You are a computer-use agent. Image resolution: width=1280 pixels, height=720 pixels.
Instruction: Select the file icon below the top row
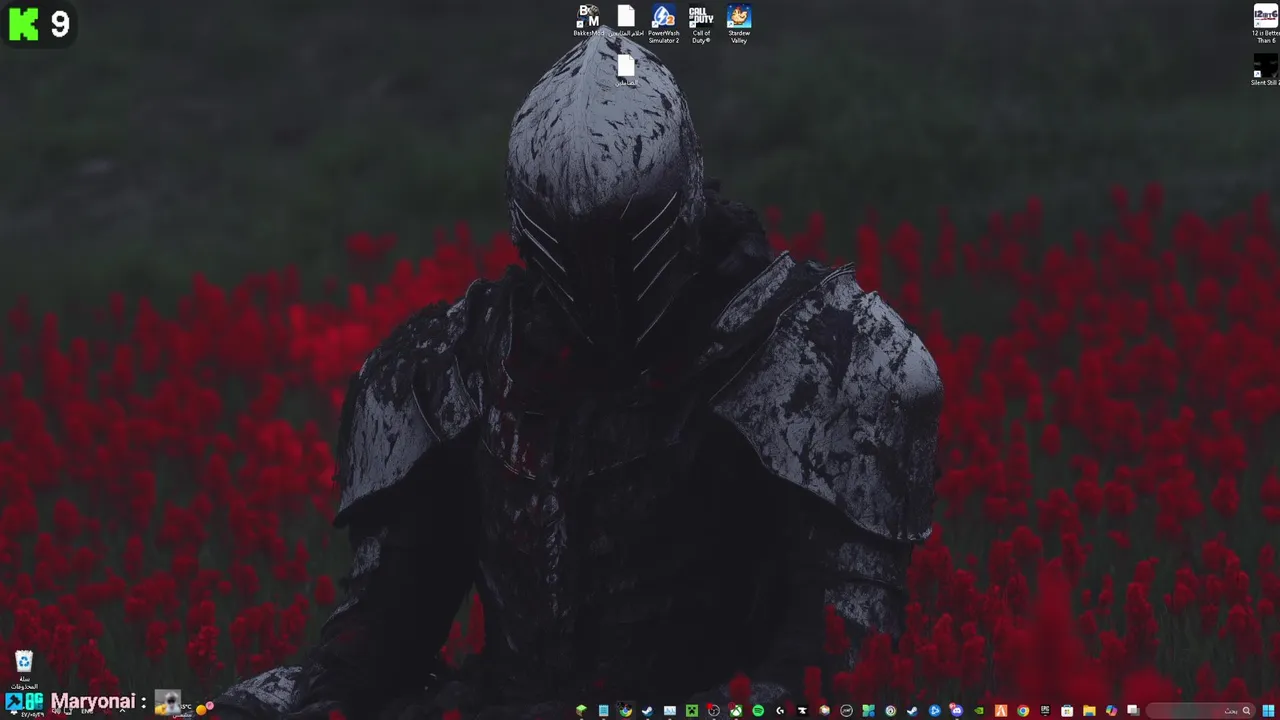(626, 70)
